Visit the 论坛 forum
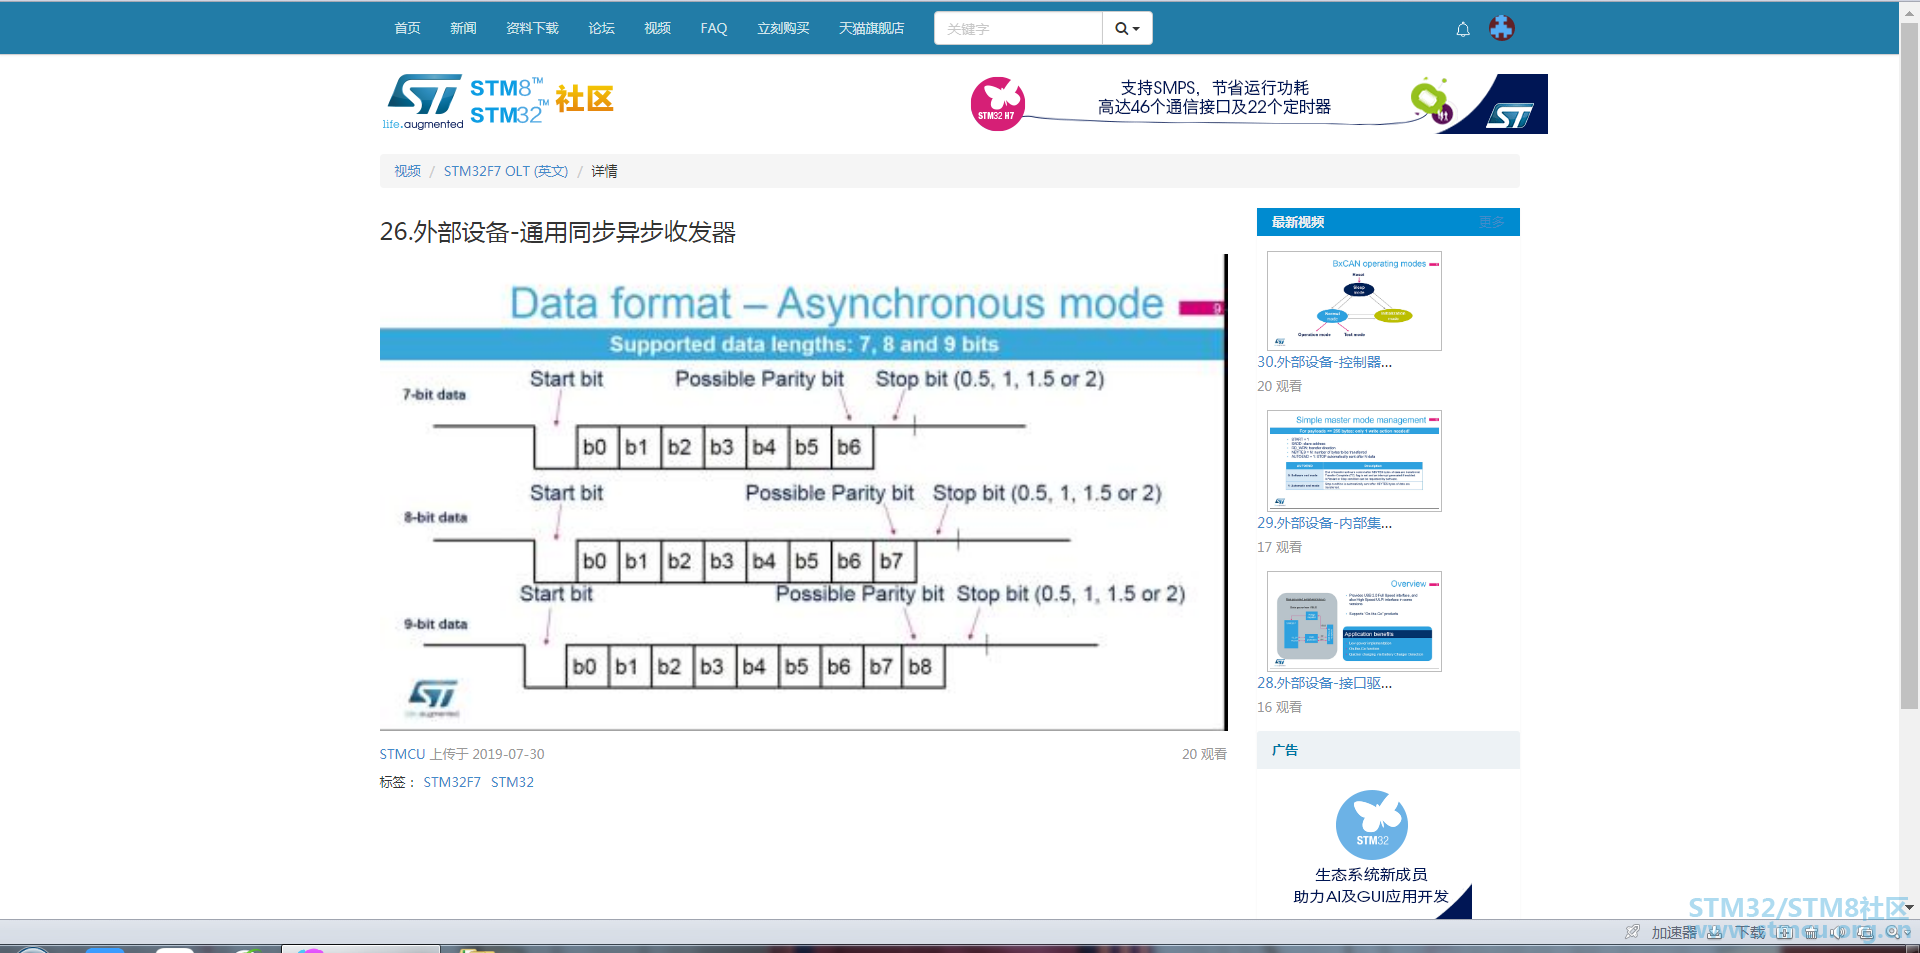Viewport: 1920px width, 953px height. (x=601, y=28)
